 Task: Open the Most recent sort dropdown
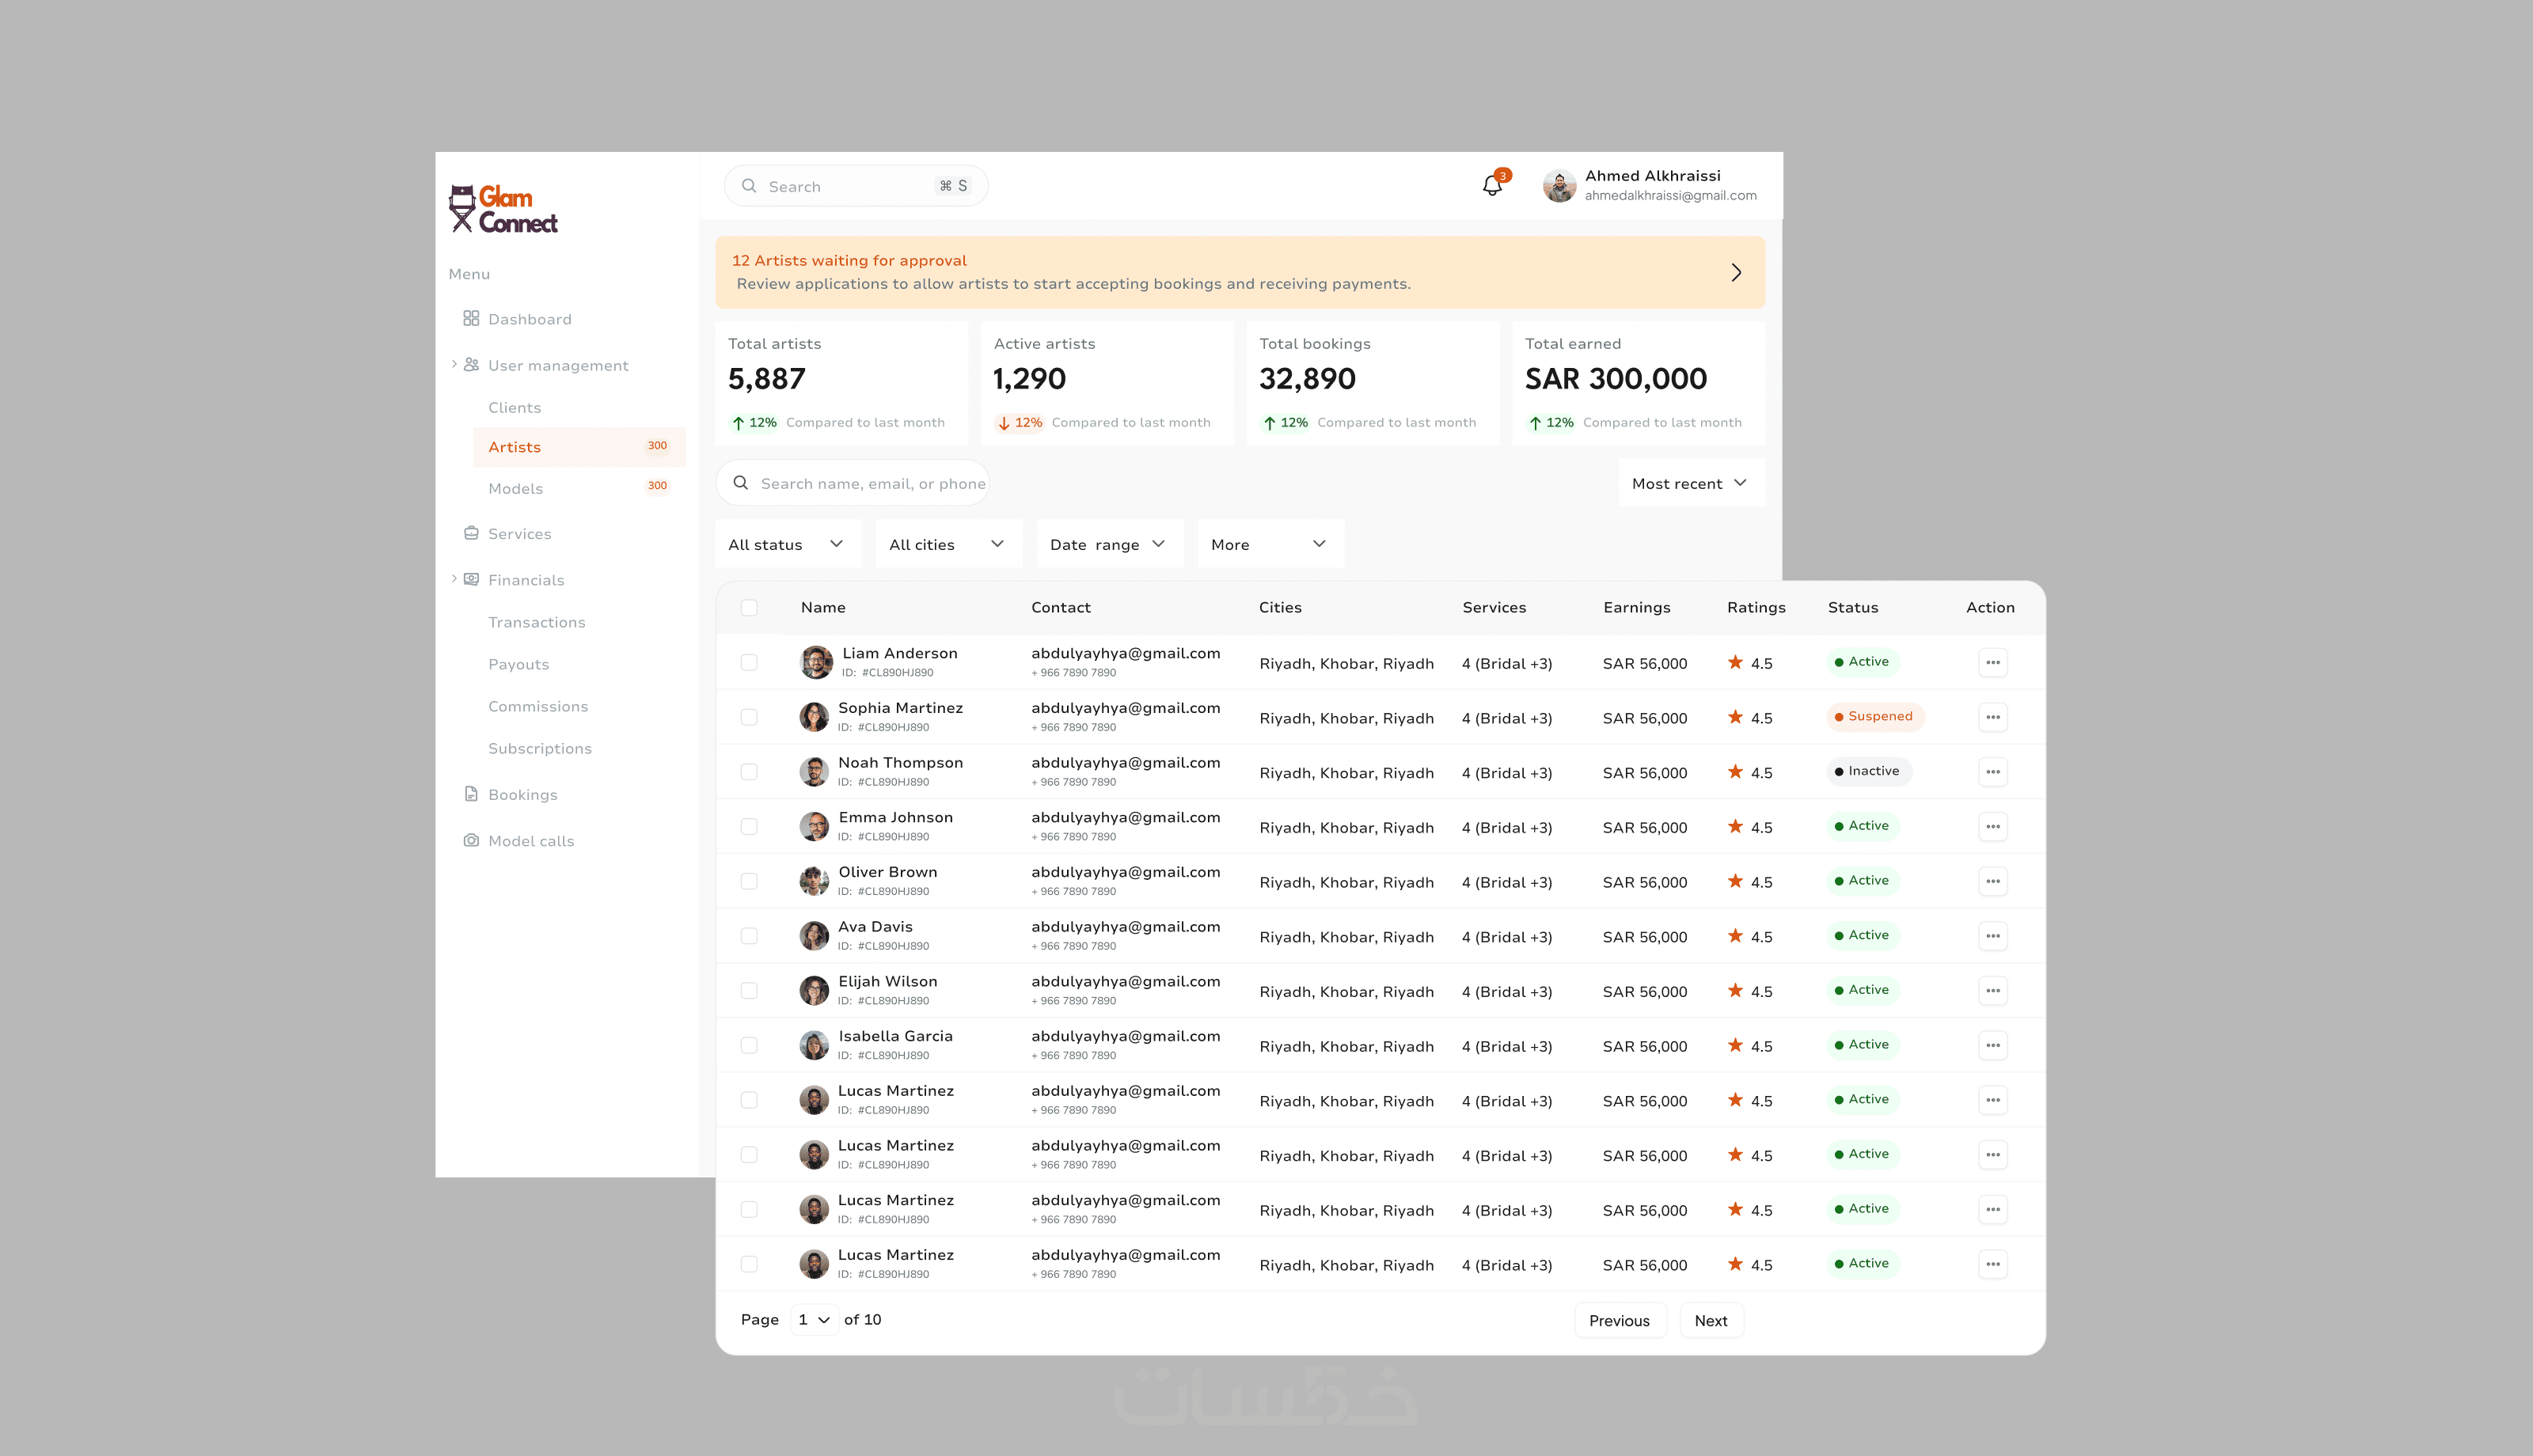coord(1690,483)
